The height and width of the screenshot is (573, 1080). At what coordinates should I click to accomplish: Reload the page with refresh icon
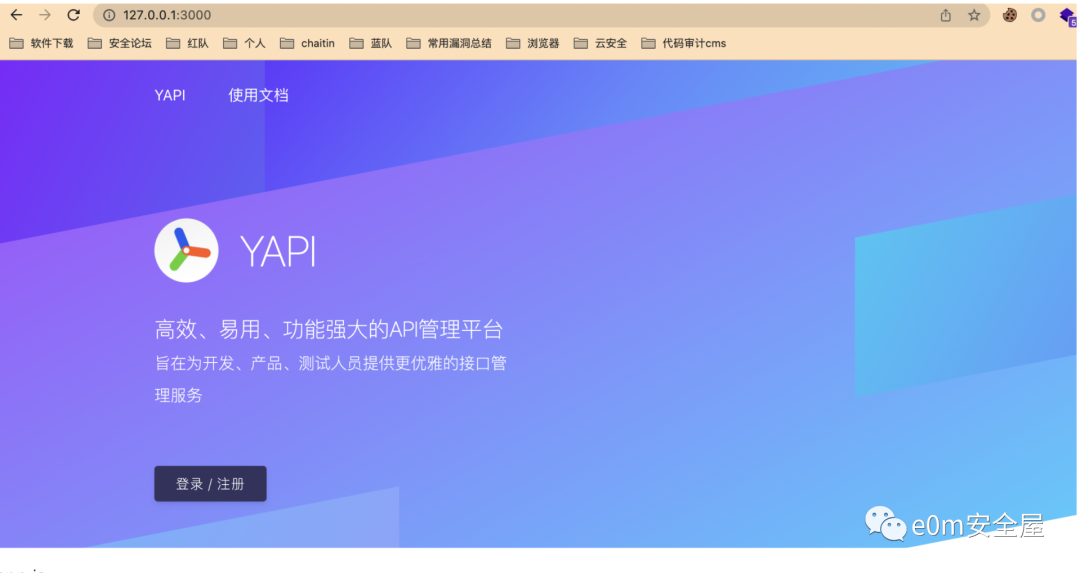coord(74,14)
